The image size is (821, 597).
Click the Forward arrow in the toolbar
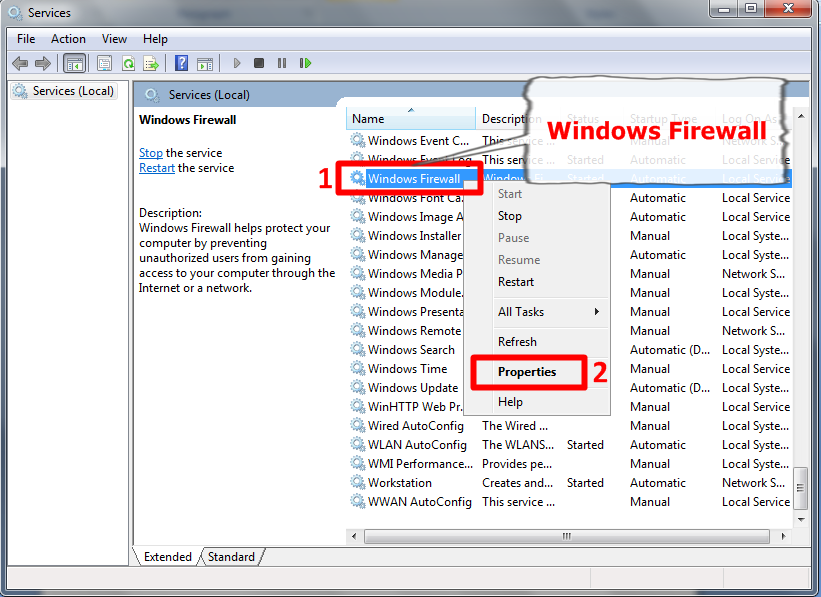pyautogui.click(x=43, y=63)
